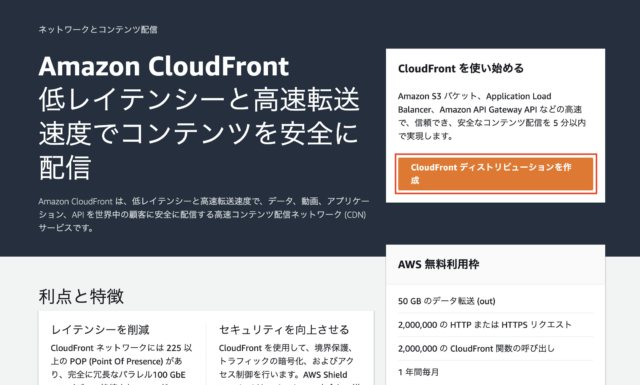Select the 50 GB のデータ転送 (out) row

(x=496, y=301)
